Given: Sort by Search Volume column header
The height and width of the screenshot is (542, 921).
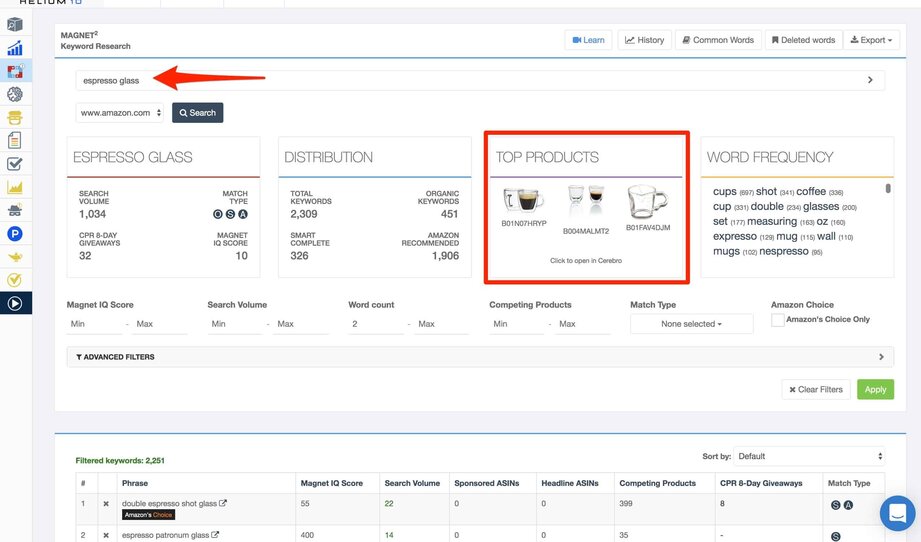Looking at the screenshot, I should click(412, 483).
